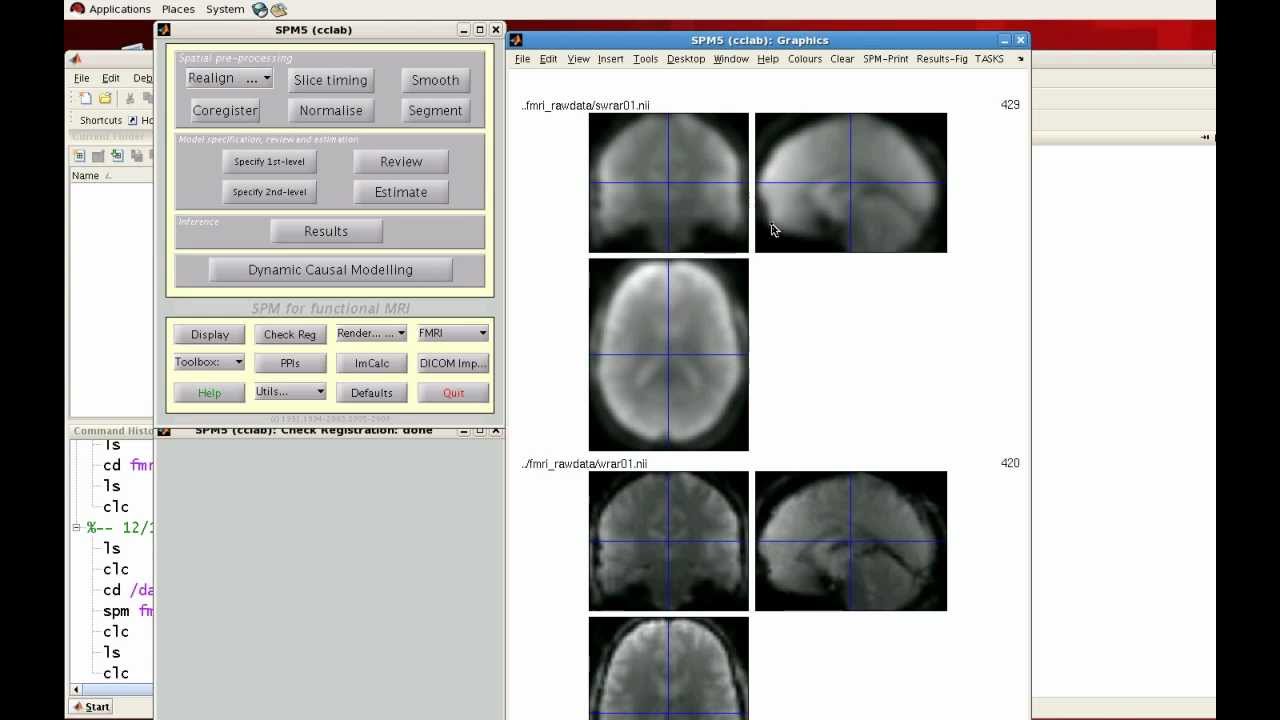1280x720 pixels.
Task: Open SPM-Print menu
Action: click(885, 59)
